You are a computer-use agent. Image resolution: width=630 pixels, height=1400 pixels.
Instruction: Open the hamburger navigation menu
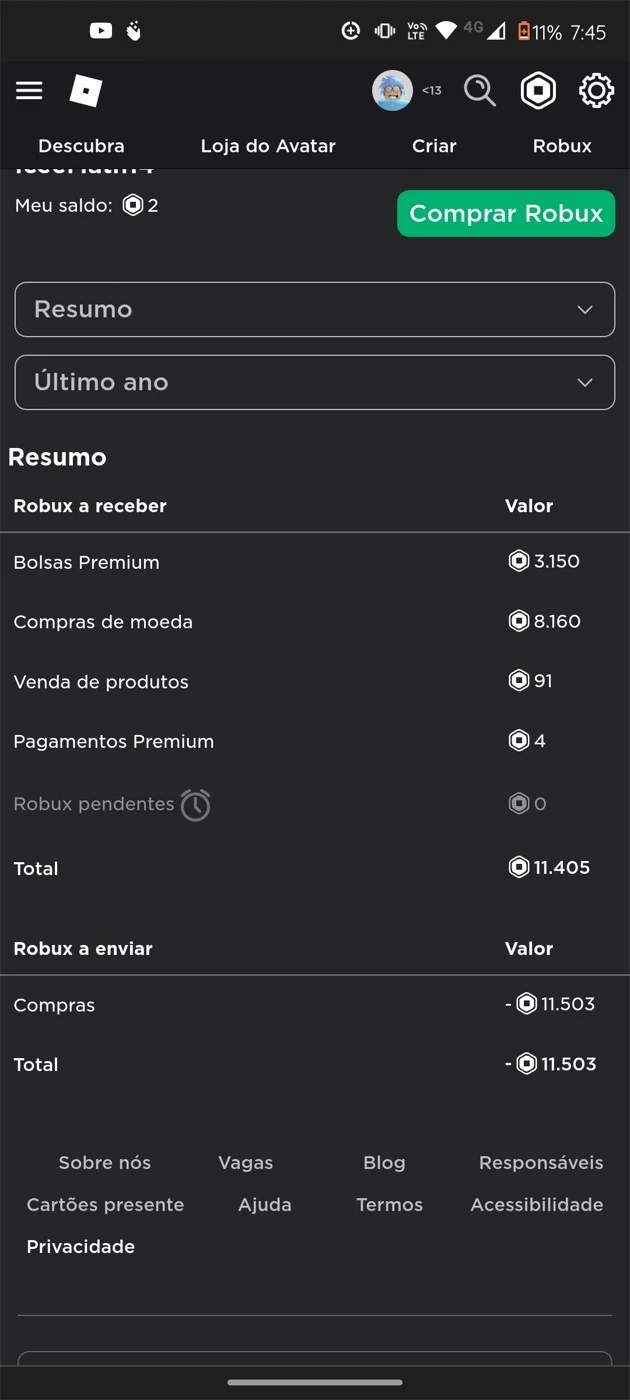29,91
